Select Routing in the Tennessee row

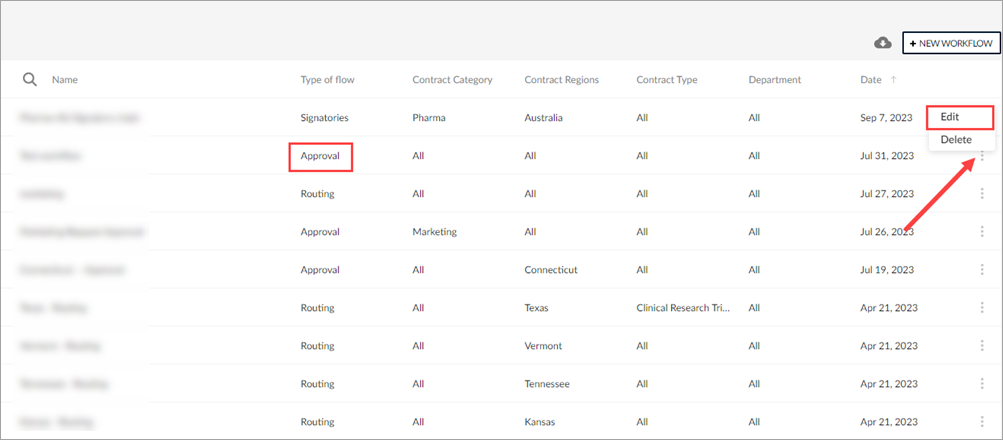317,384
